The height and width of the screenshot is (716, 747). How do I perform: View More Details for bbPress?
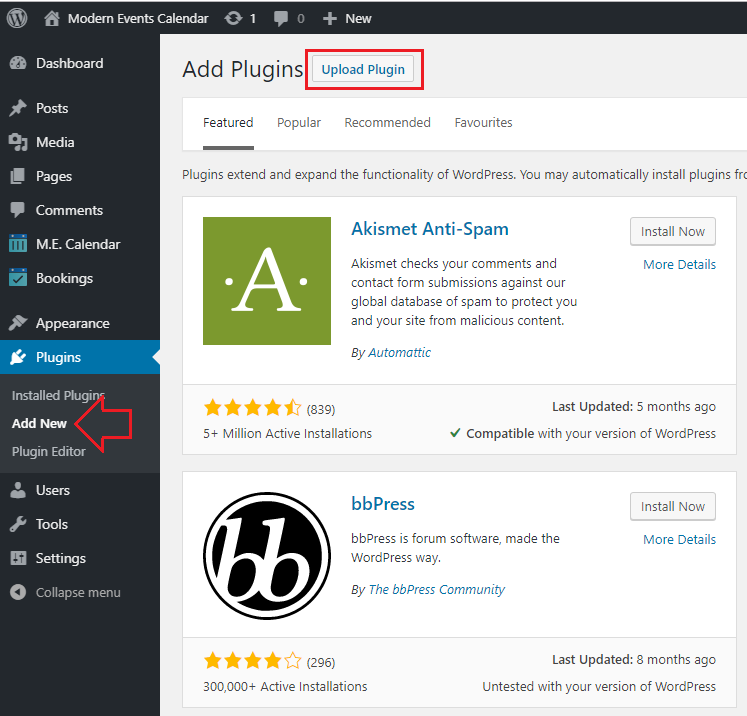pyautogui.click(x=679, y=539)
